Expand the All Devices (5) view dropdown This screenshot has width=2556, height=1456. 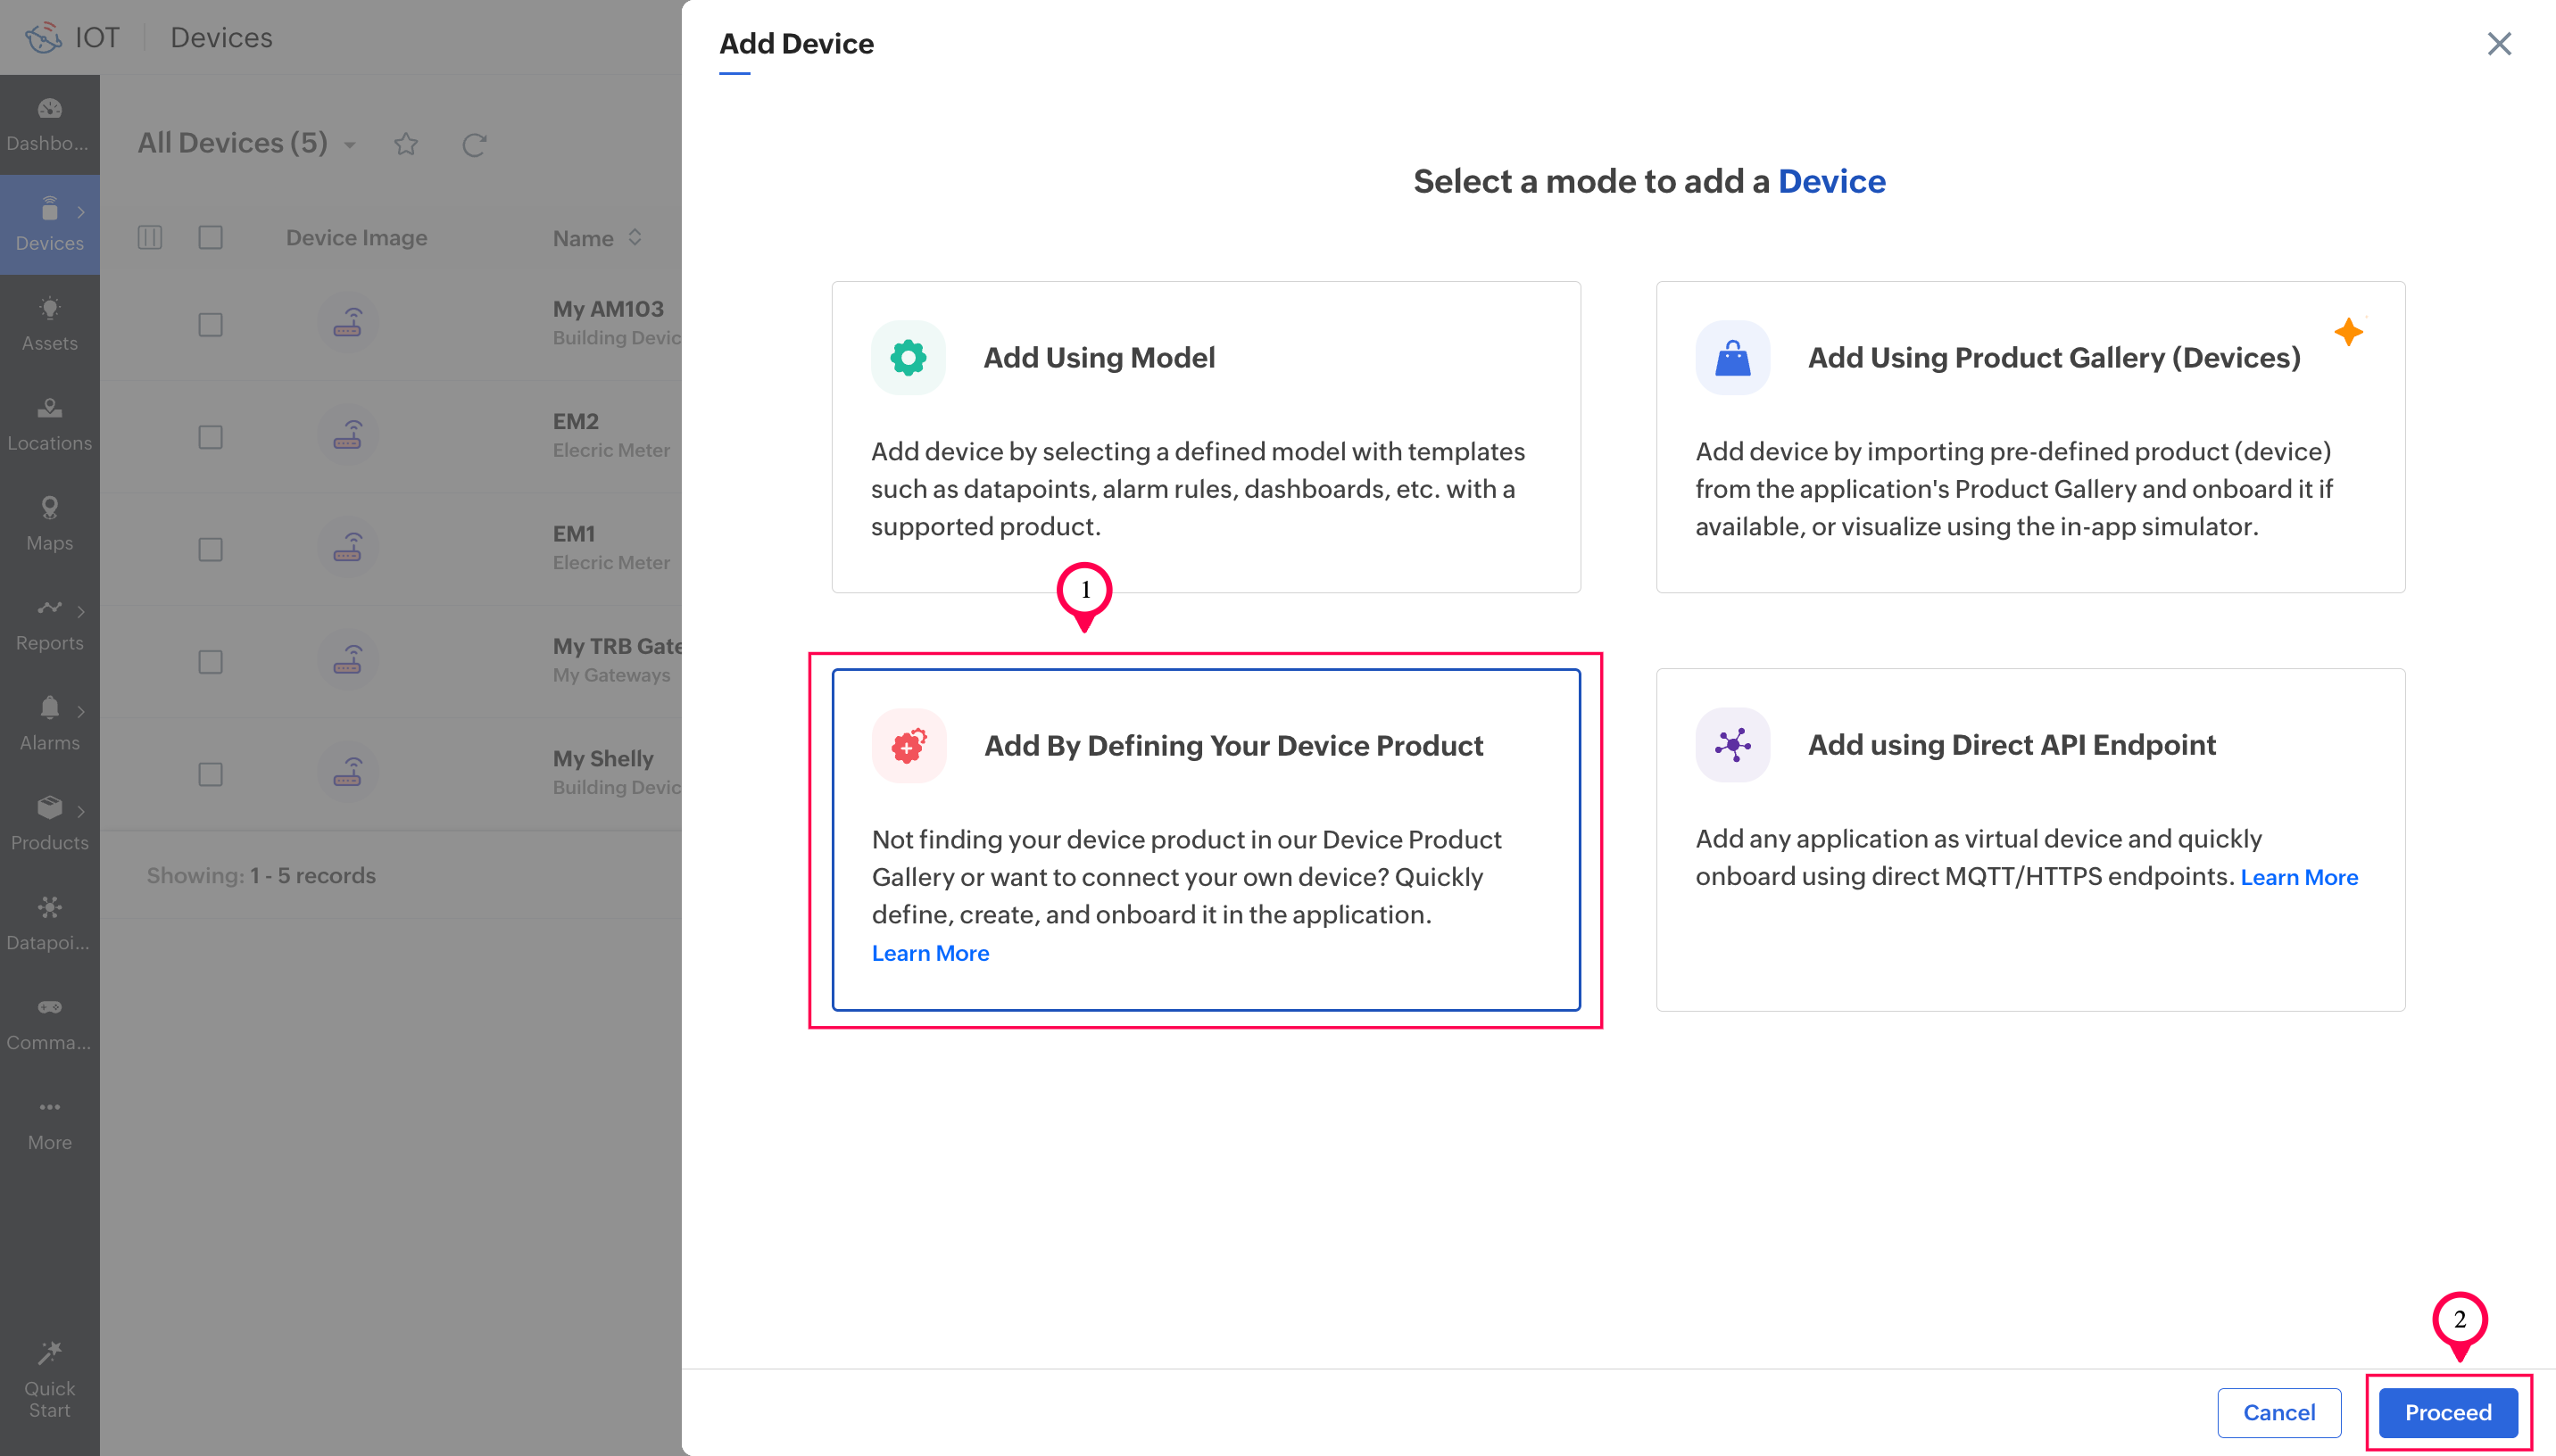click(350, 146)
